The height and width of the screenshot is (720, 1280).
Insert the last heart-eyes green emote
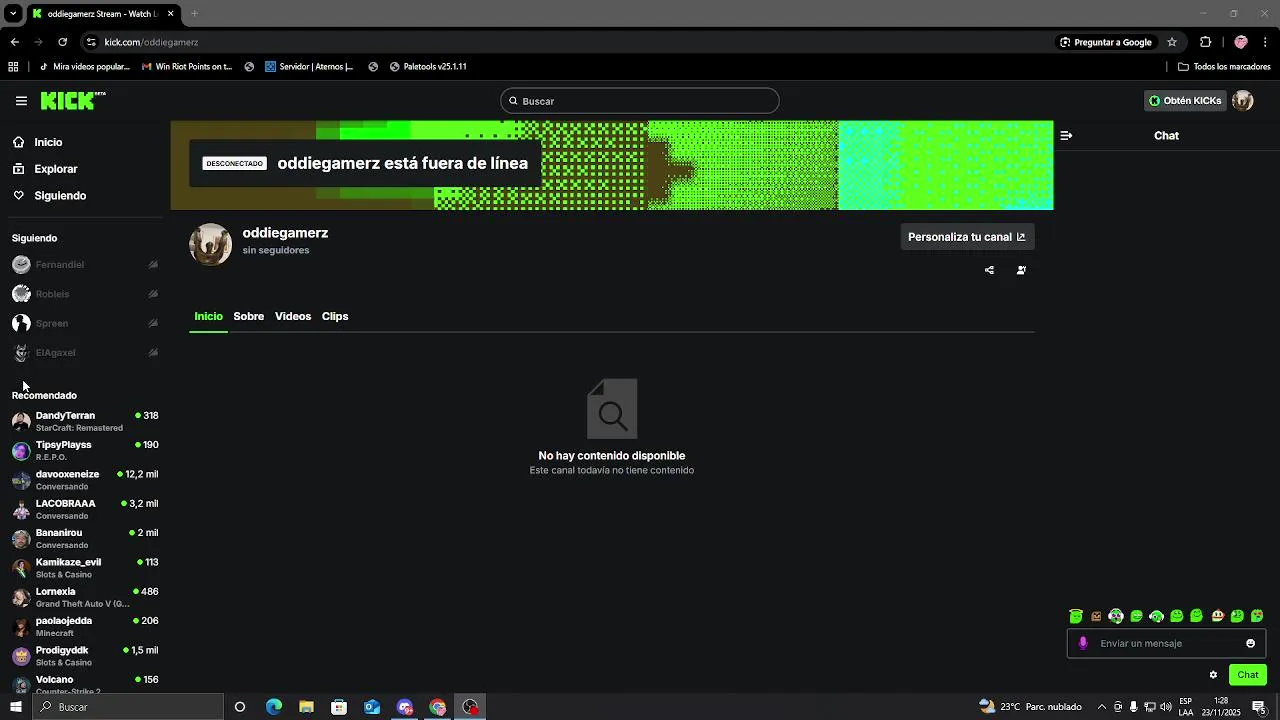pyautogui.click(x=1257, y=616)
